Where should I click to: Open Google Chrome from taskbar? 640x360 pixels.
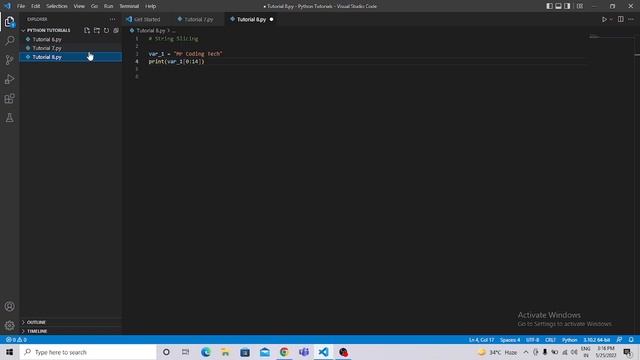point(284,352)
